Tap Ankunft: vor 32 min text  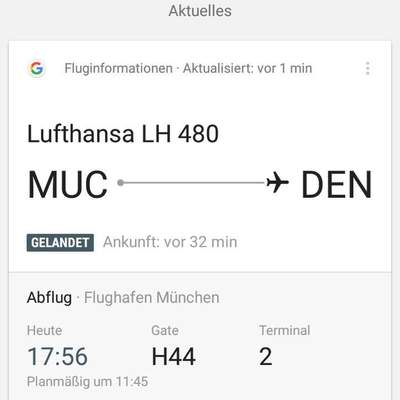tap(170, 242)
